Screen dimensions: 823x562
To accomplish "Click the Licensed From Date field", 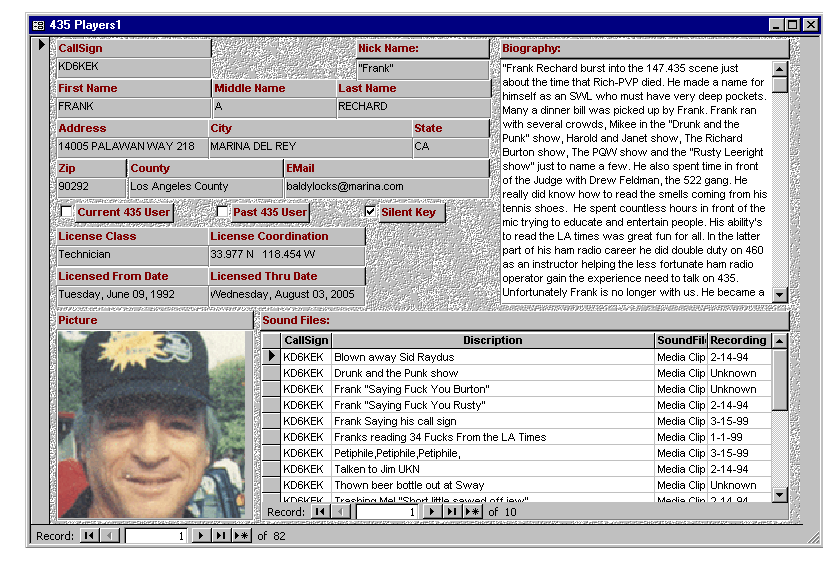I will coord(132,295).
